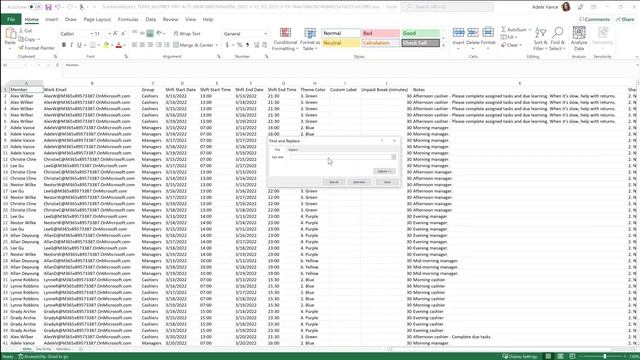This screenshot has height=360, width=640.
Task: Click the Copy icon
Action: click(x=21, y=39)
